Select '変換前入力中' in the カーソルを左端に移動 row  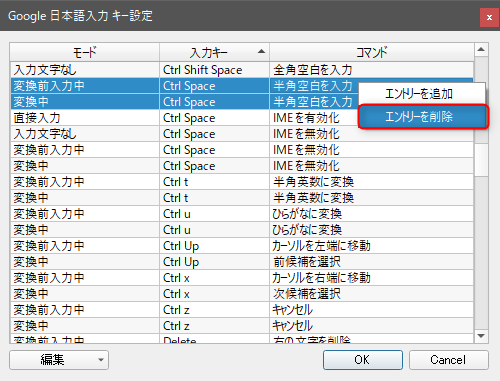pos(85,246)
